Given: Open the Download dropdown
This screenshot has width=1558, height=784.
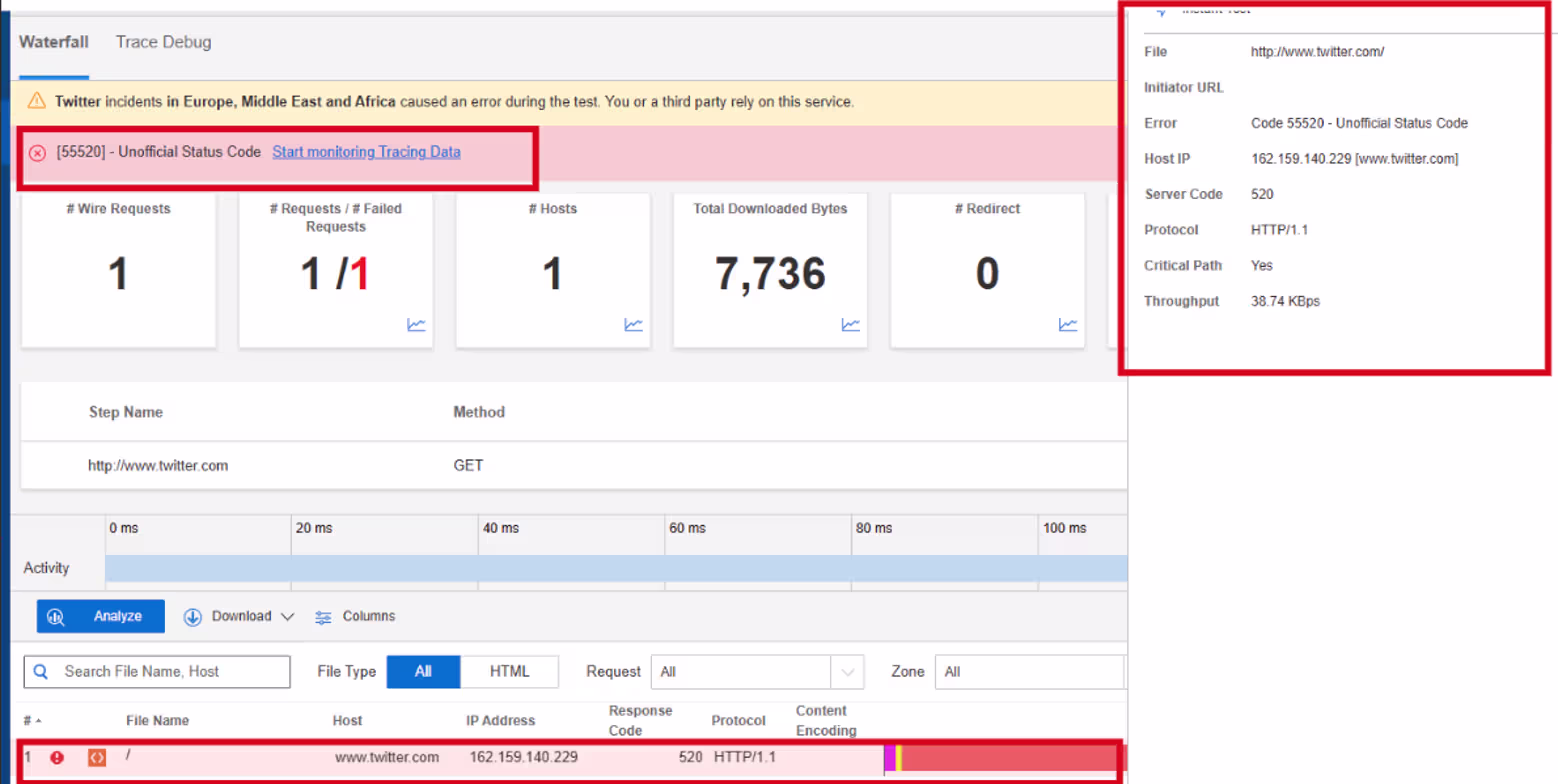Looking at the screenshot, I should tap(239, 616).
